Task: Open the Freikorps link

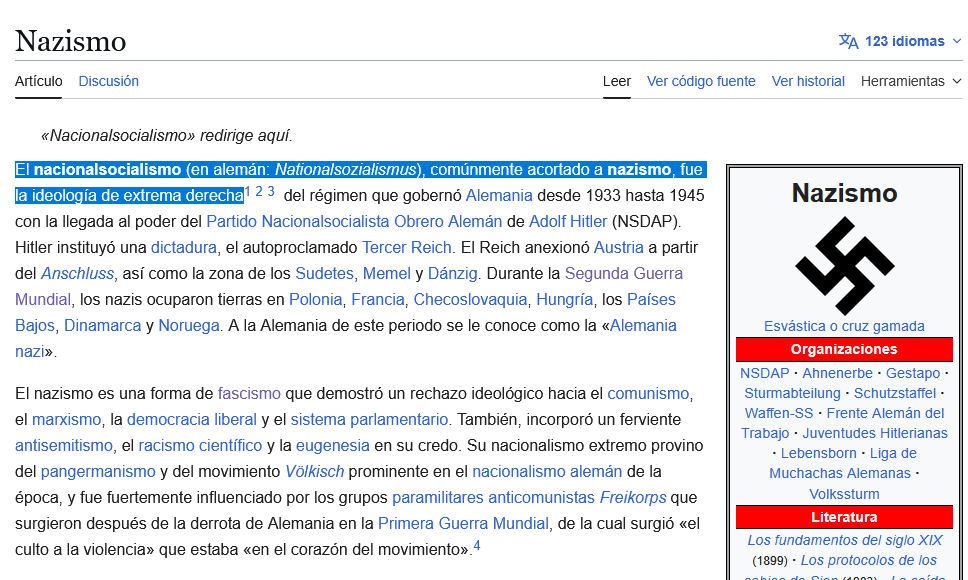Action: [x=633, y=497]
